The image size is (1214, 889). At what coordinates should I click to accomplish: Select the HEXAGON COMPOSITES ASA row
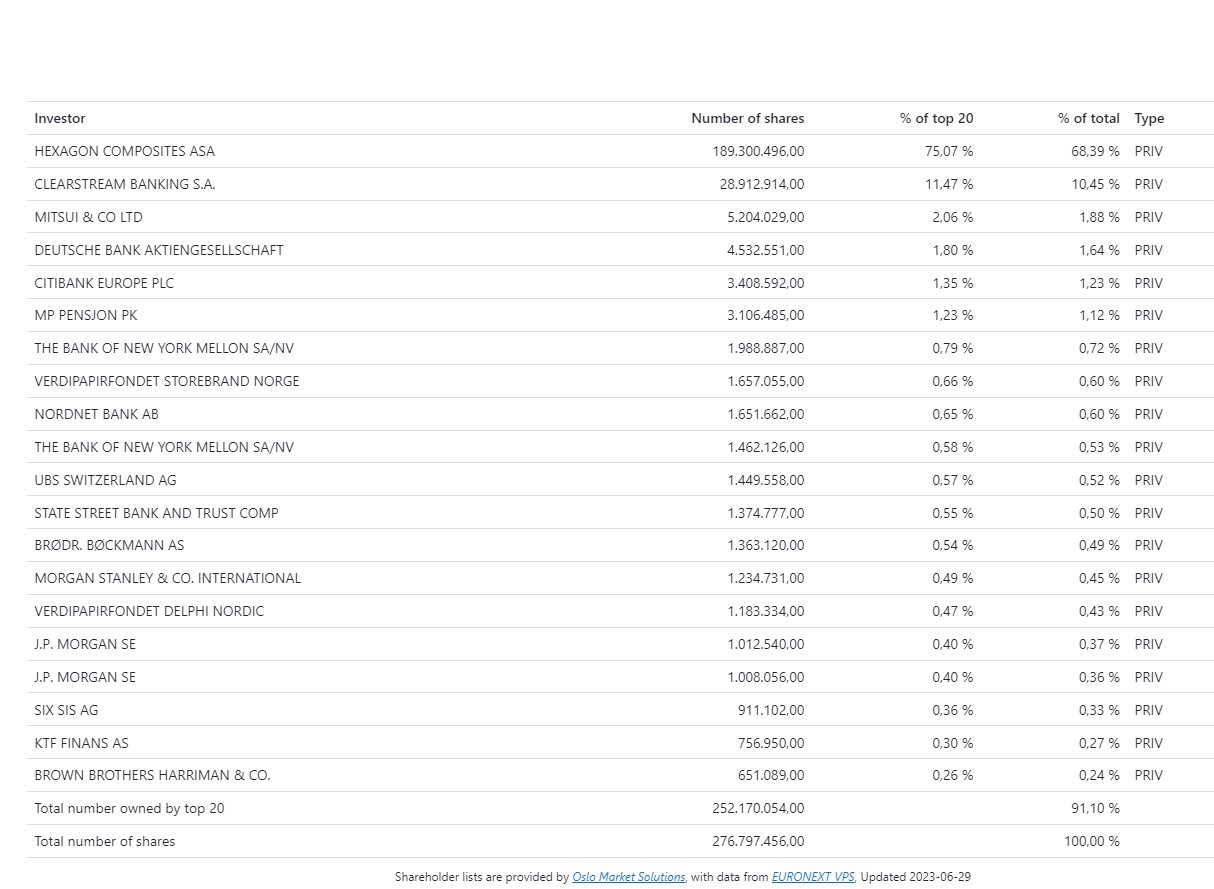click(x=124, y=151)
